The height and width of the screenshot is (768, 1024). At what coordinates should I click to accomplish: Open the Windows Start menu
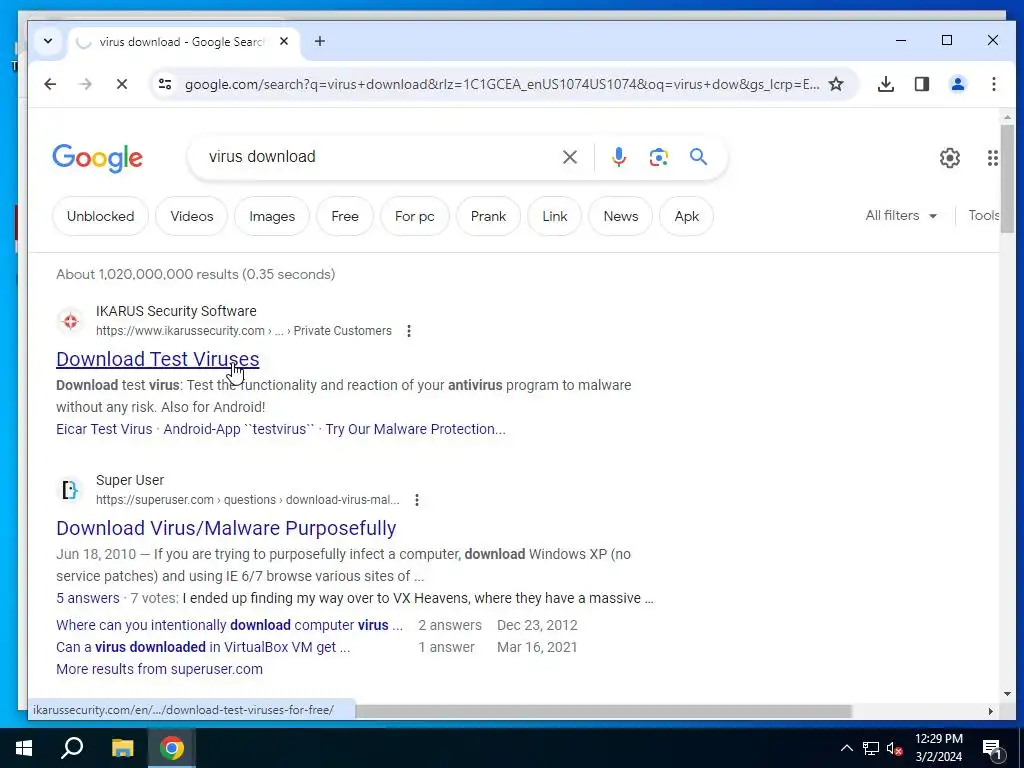point(24,748)
